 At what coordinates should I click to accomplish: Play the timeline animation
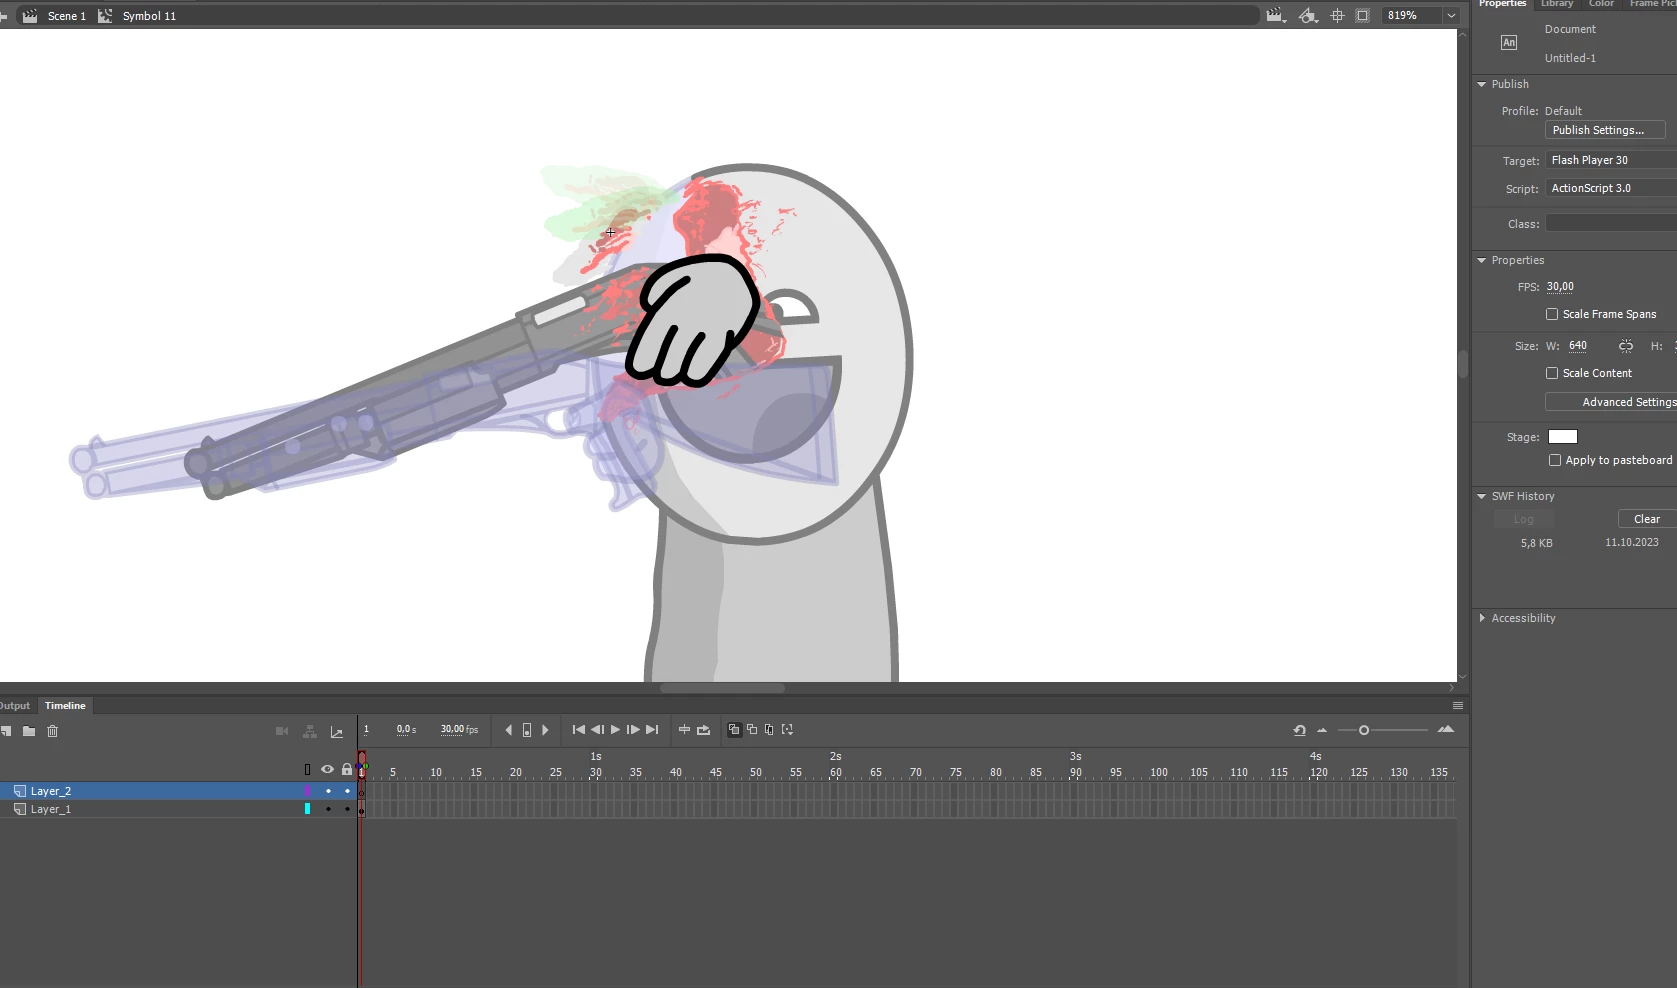[x=615, y=730]
